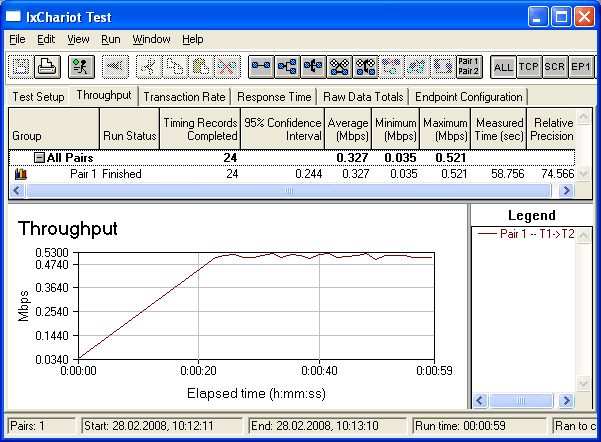
Task: Click the Run test running-man icon
Action: pos(81,67)
